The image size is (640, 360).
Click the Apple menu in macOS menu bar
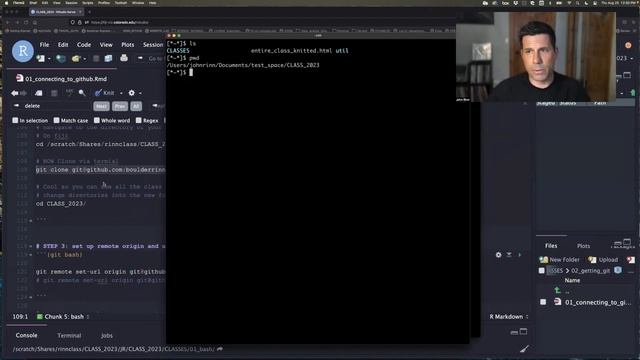coord(6,3)
